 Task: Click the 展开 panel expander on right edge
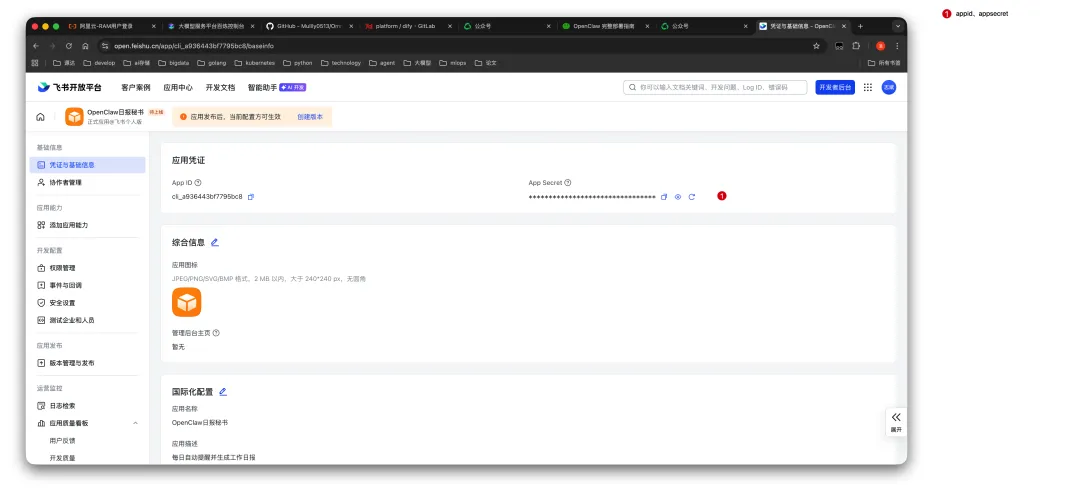(895, 421)
